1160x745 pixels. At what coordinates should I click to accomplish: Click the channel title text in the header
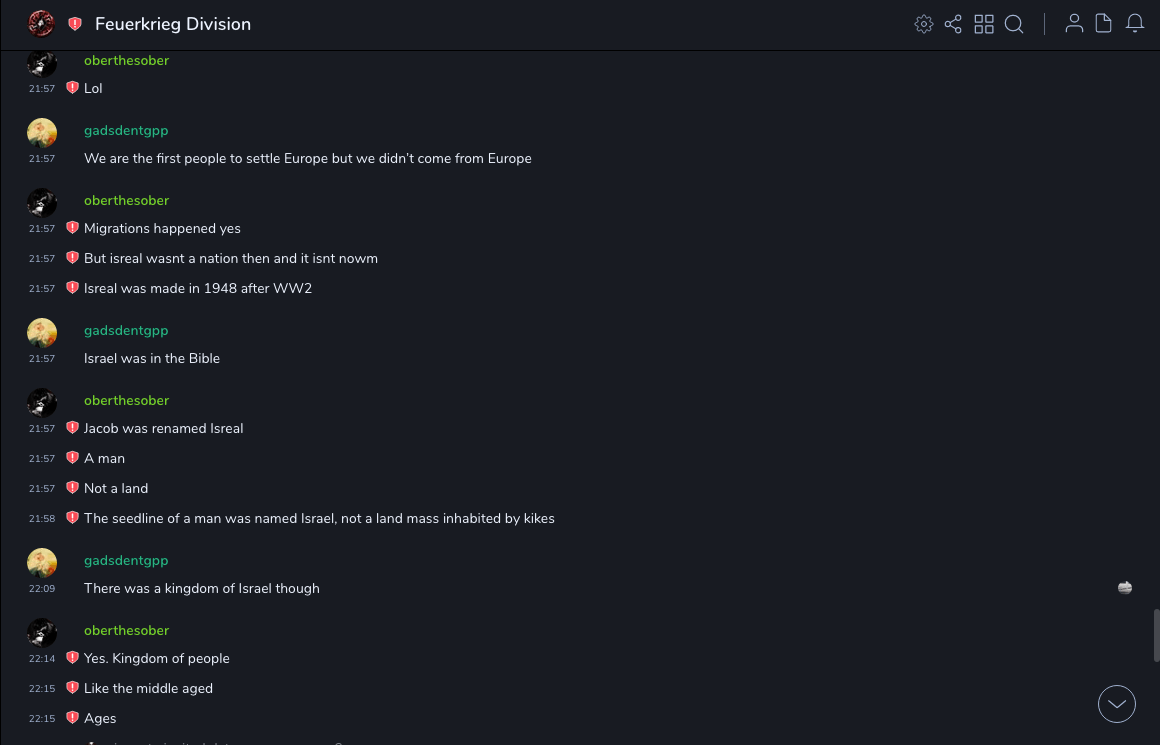[x=173, y=24]
